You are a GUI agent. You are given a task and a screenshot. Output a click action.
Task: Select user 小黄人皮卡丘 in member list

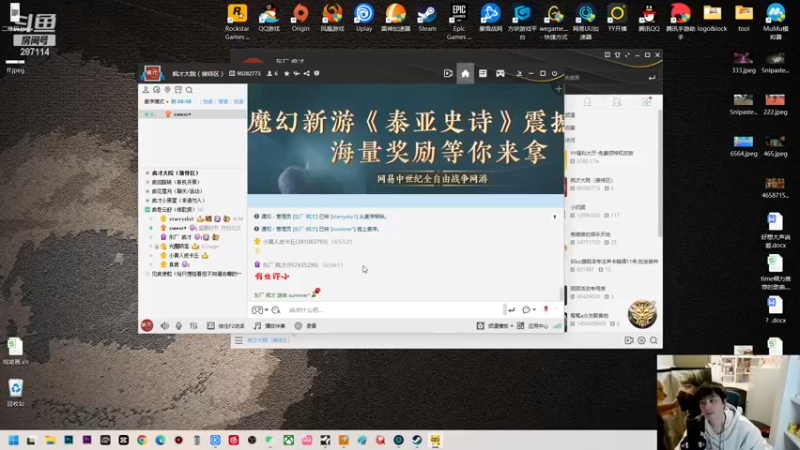click(x=184, y=256)
